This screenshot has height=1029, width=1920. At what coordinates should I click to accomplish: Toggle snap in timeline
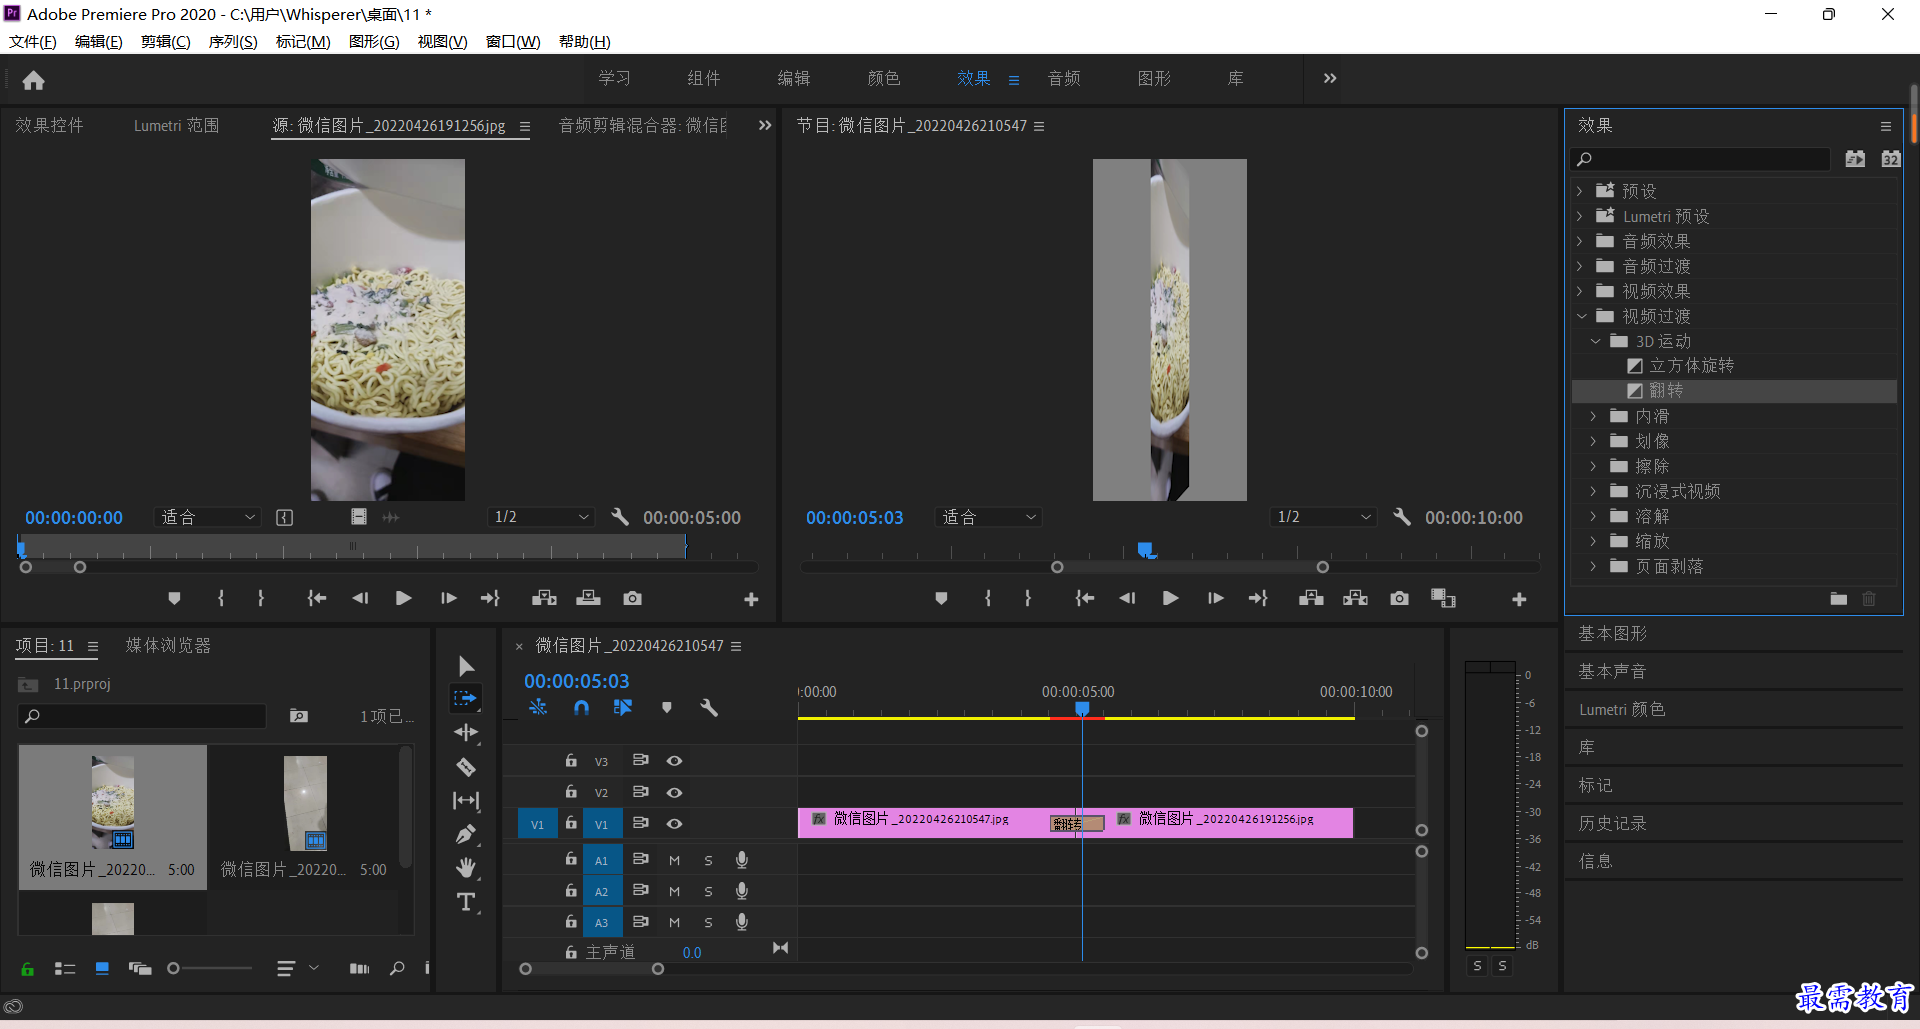point(581,707)
